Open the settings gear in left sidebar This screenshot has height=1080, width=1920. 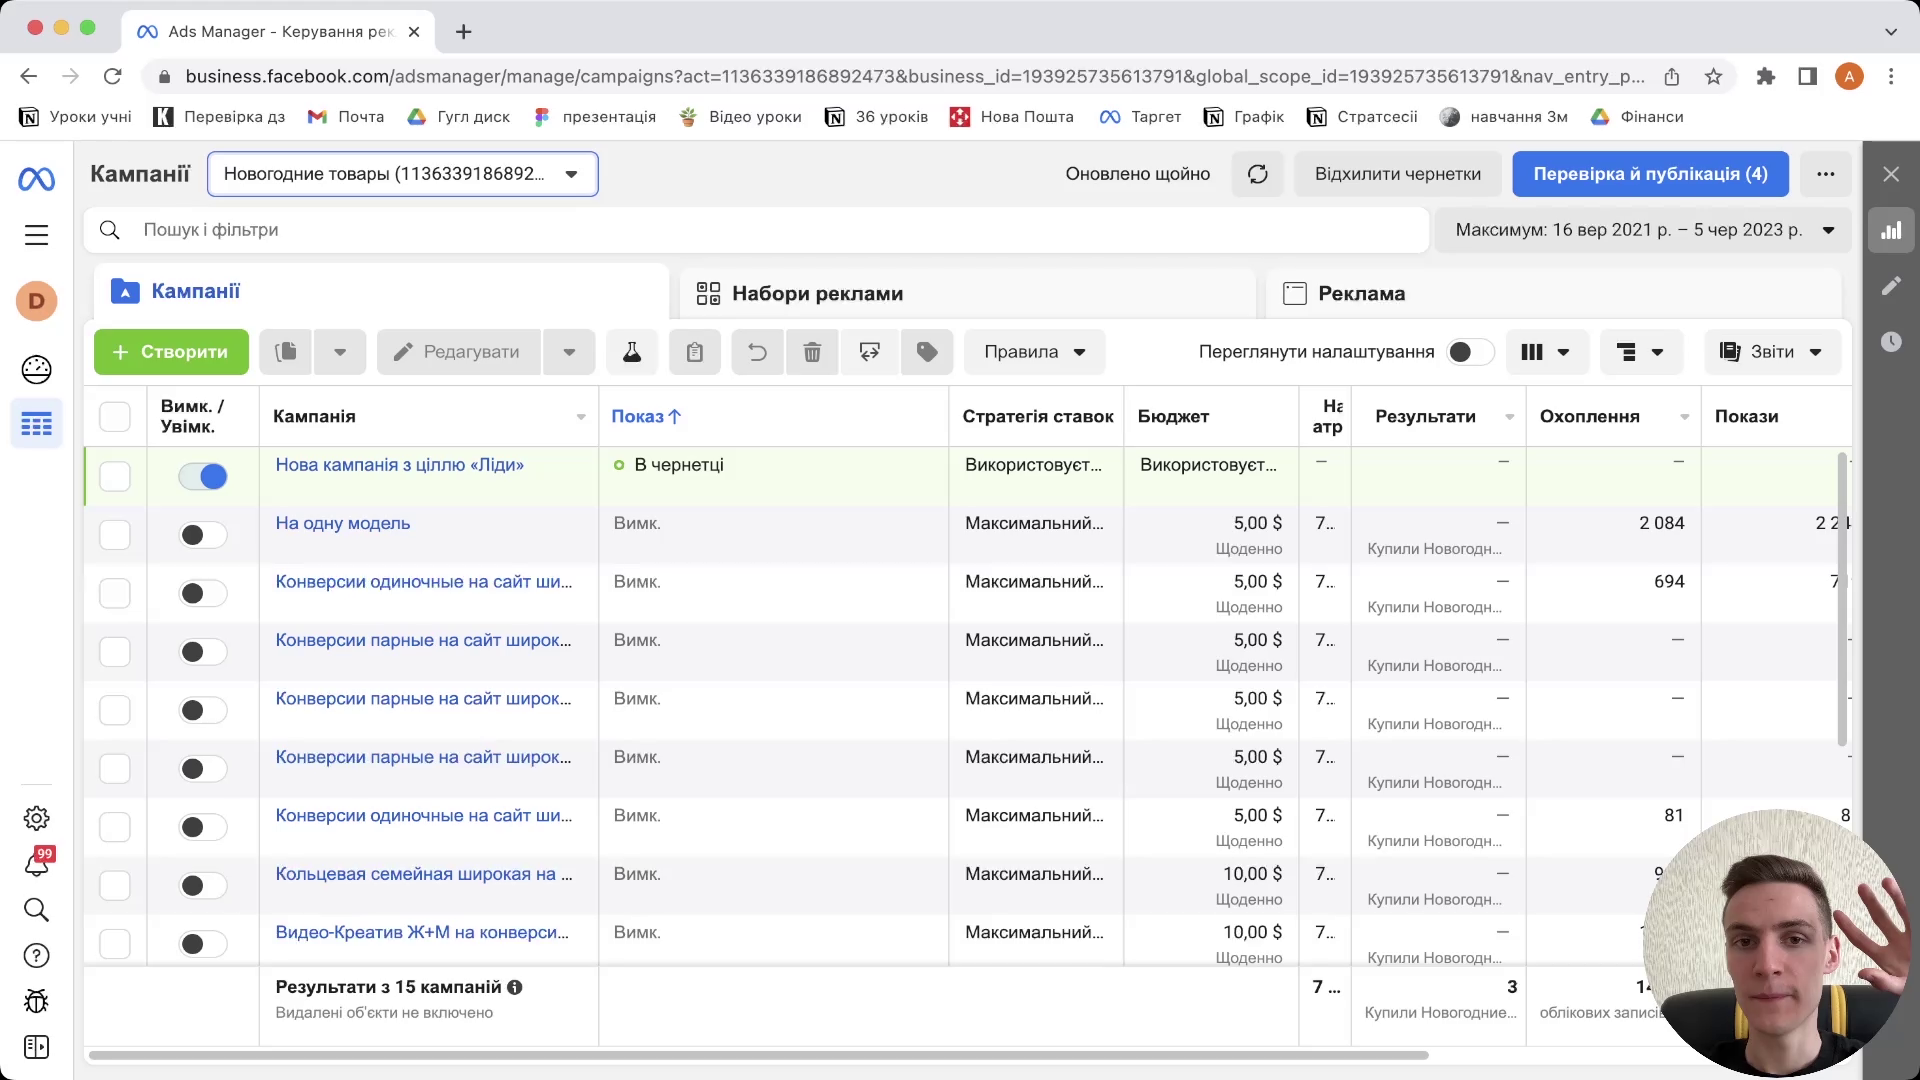tap(36, 818)
